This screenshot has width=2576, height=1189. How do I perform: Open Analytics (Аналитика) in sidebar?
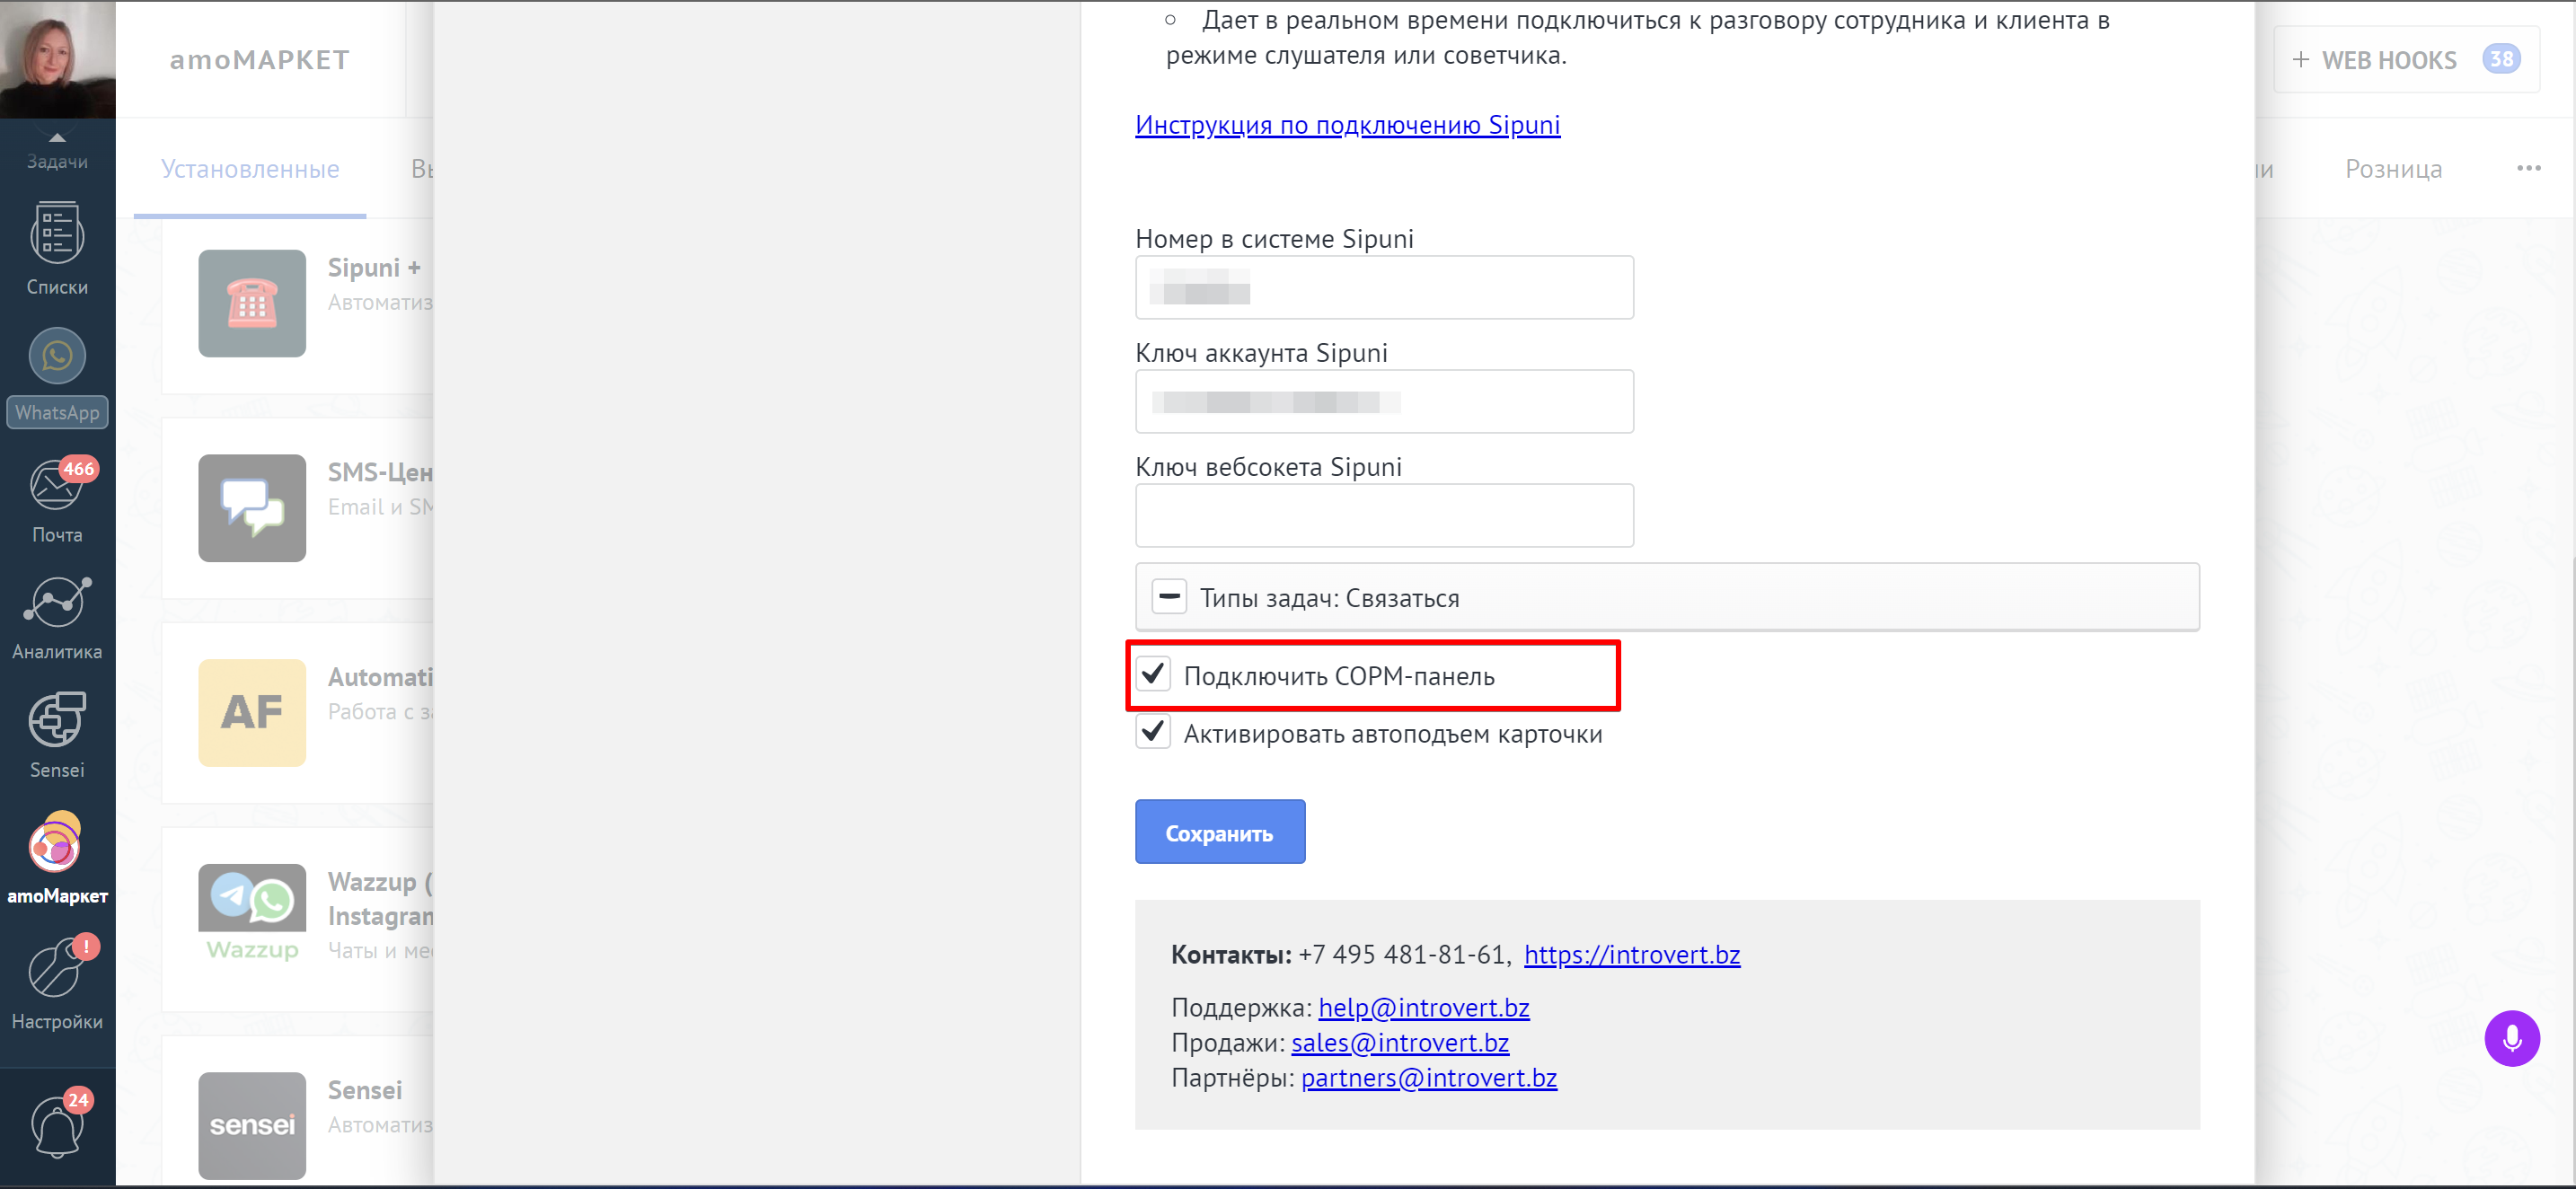coord(57,619)
